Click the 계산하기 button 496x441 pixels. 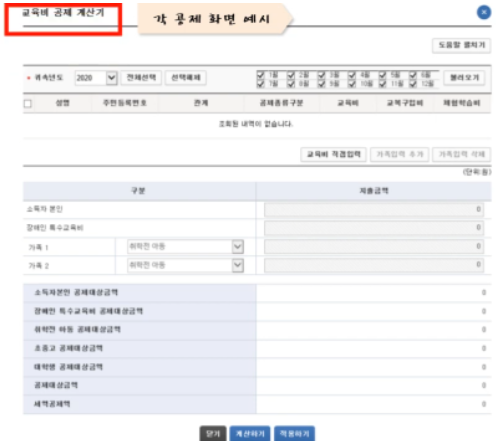[x=250, y=433]
